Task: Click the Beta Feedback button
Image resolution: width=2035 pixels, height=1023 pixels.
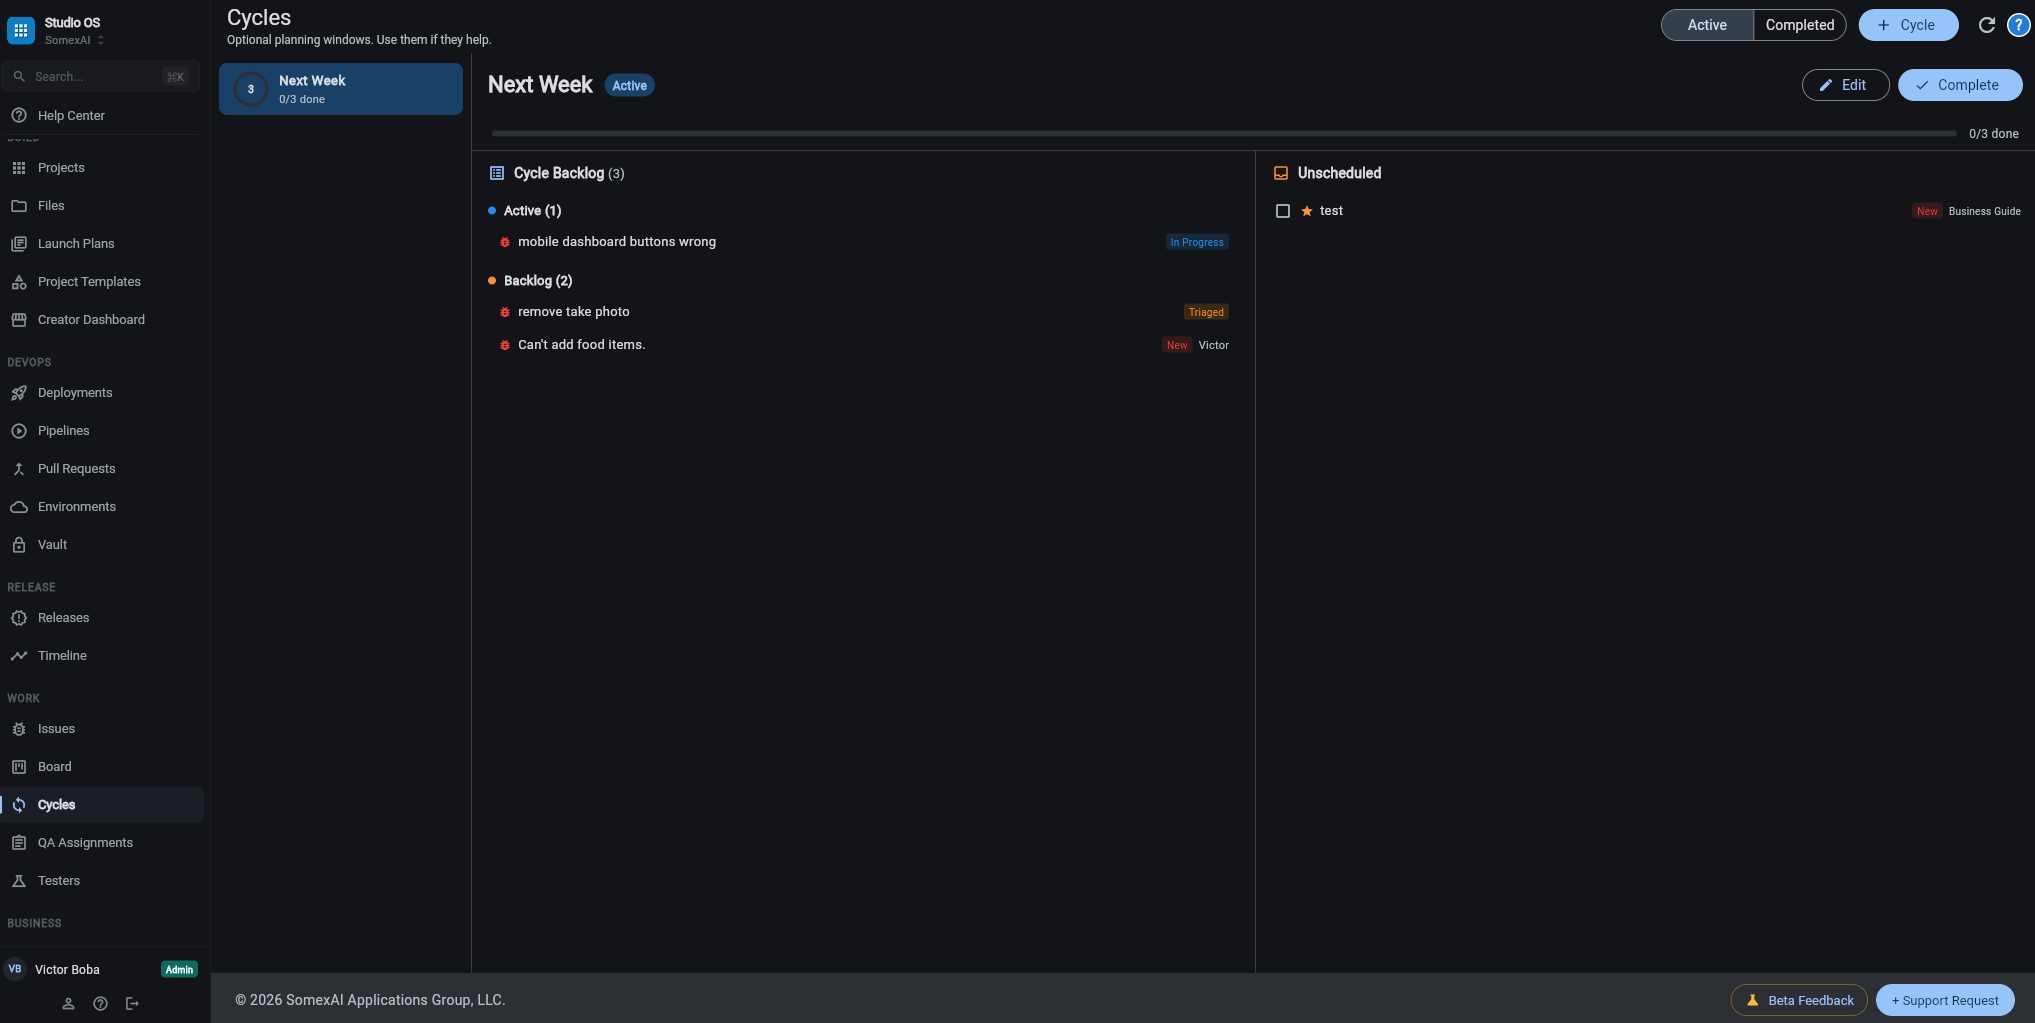Action: (1798, 1000)
